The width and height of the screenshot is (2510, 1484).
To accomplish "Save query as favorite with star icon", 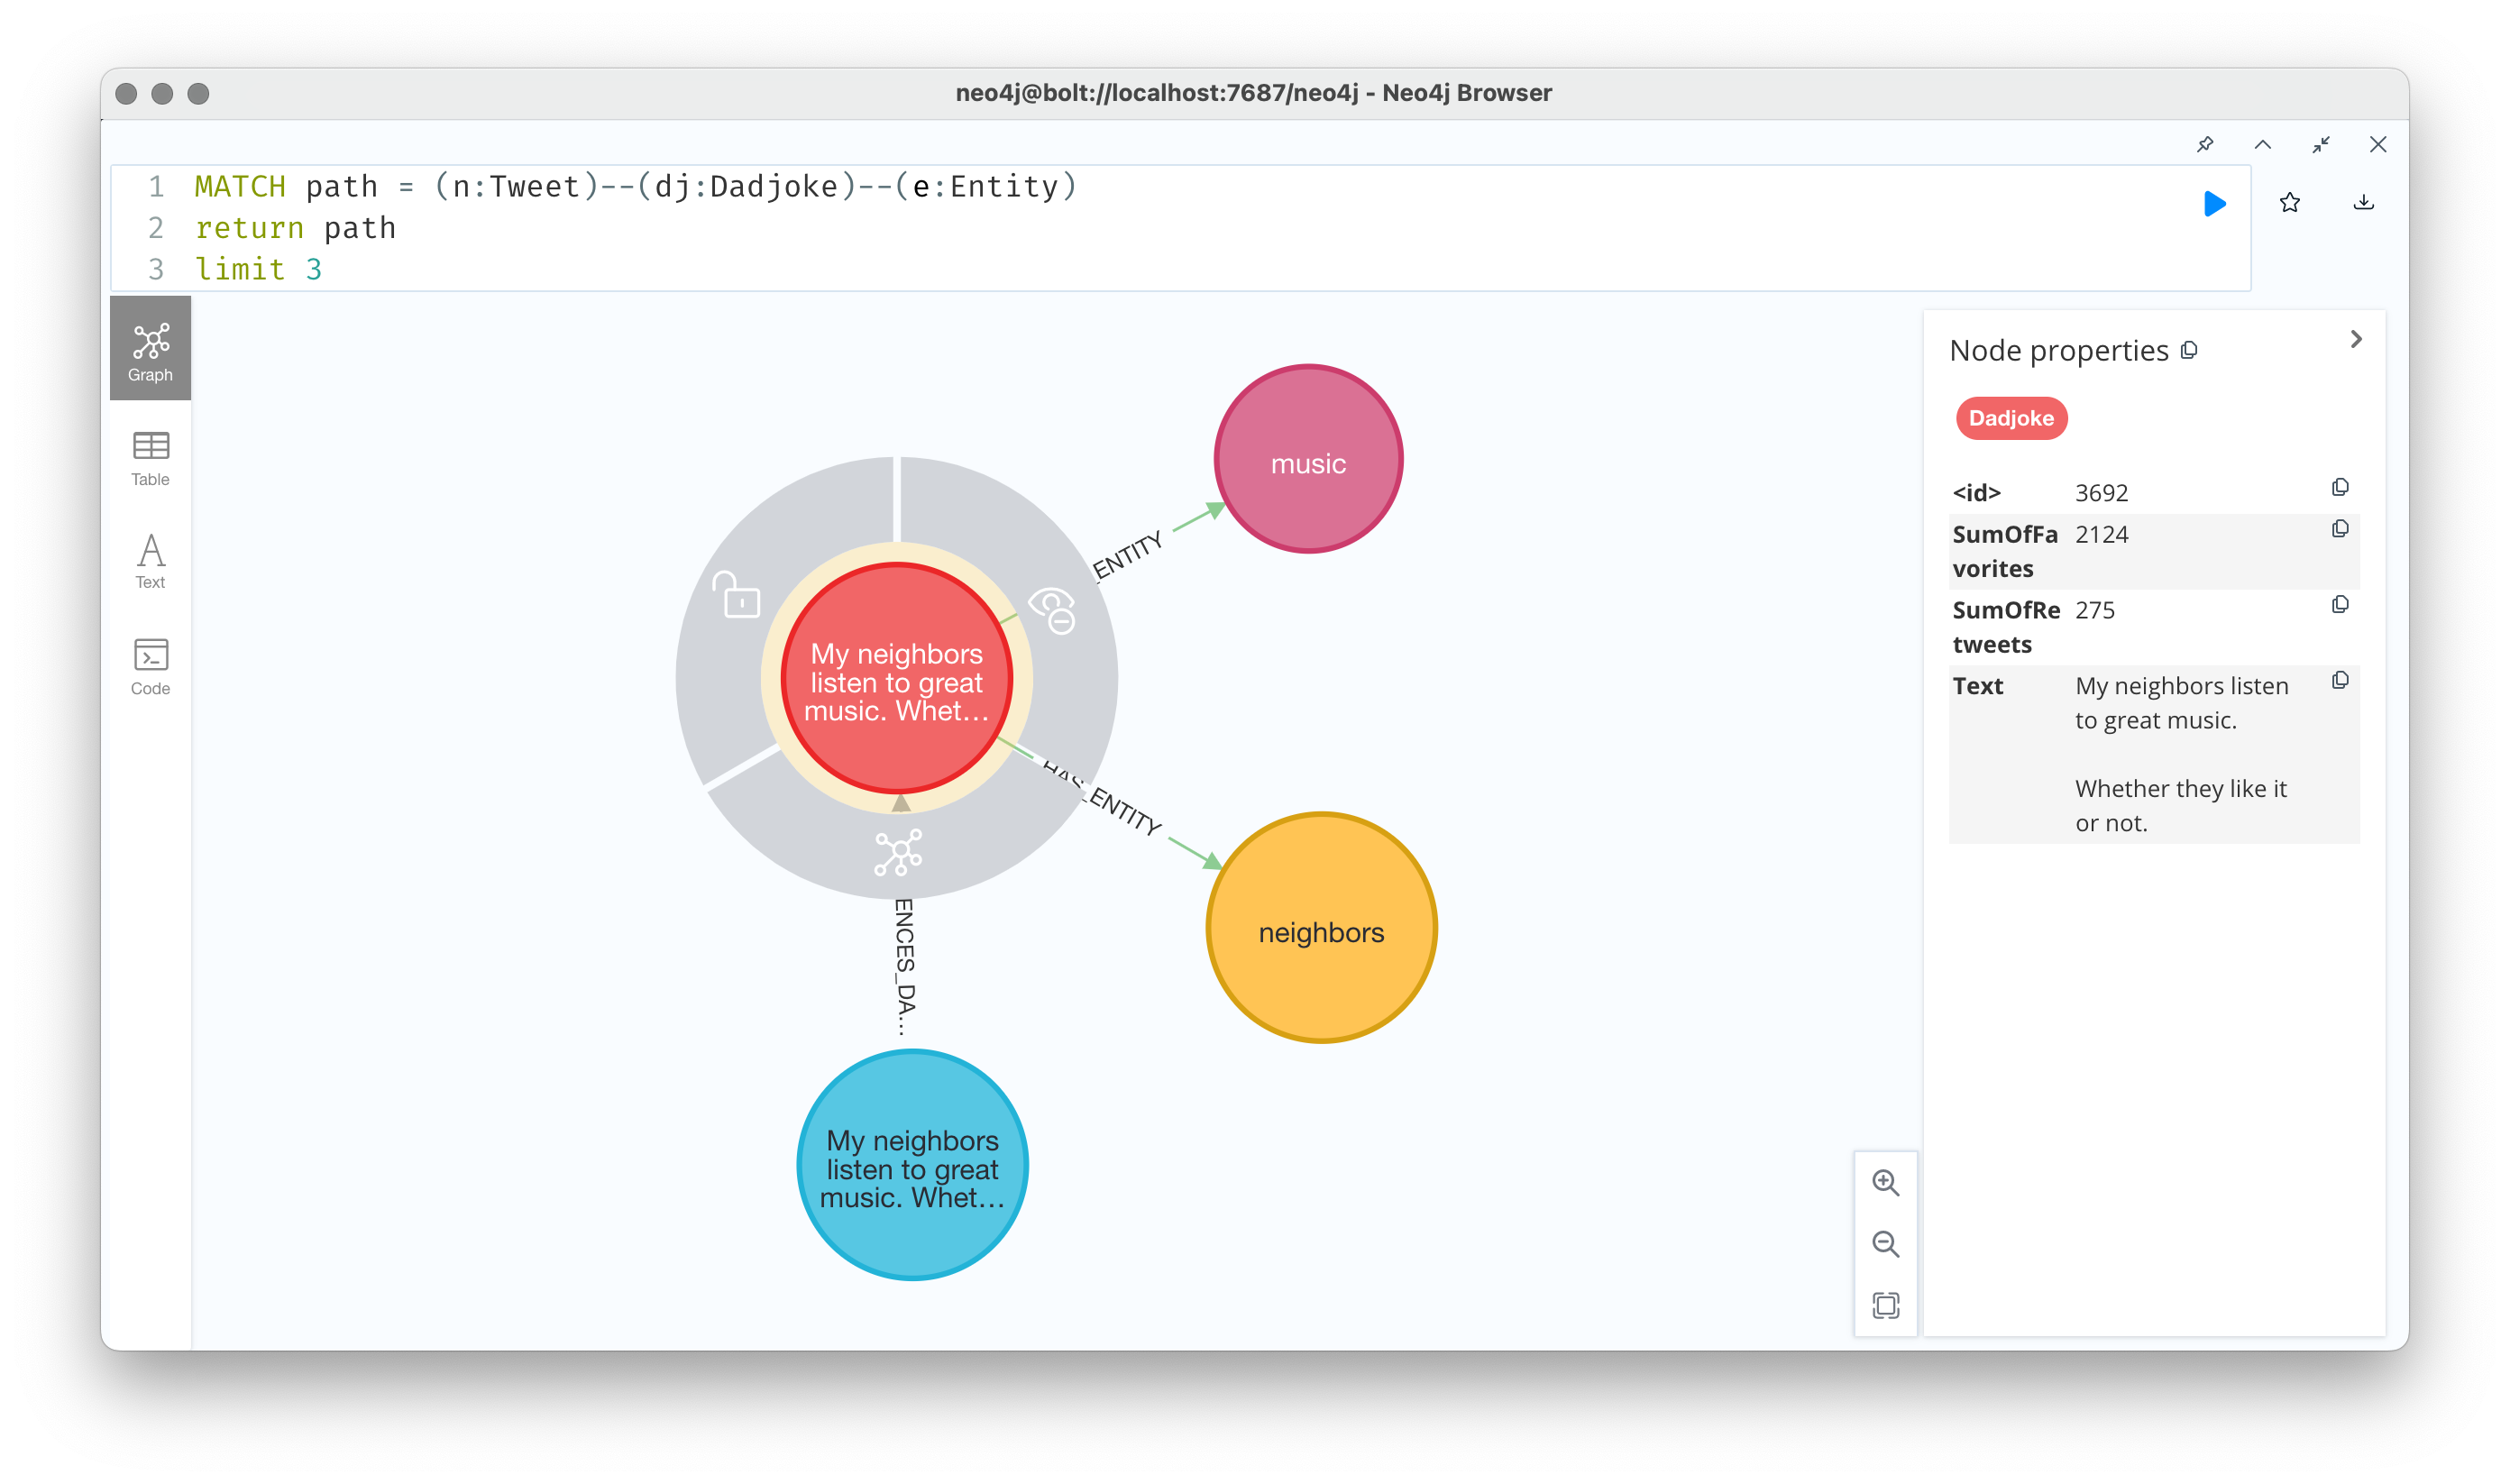I will point(2290,203).
